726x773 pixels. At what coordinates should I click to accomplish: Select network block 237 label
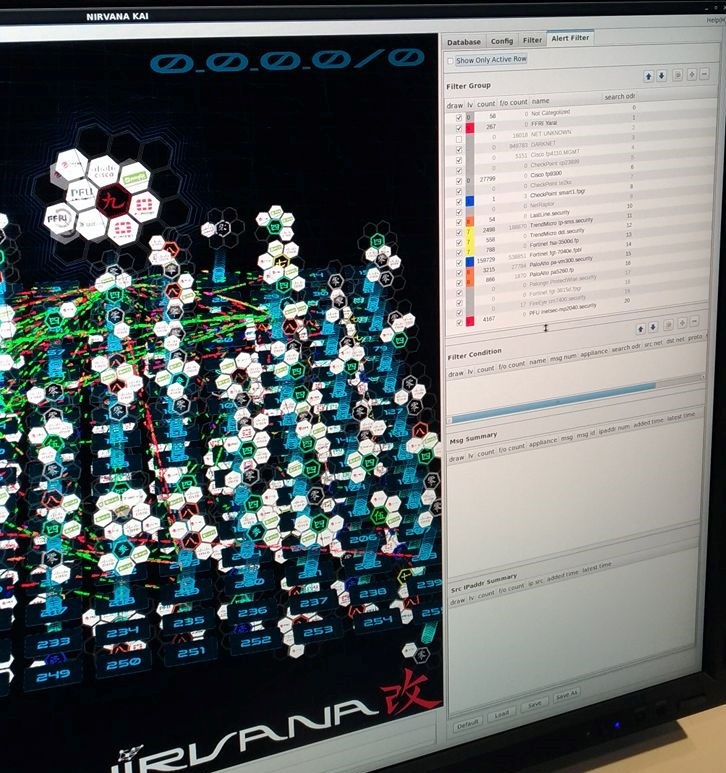pyautogui.click(x=313, y=602)
